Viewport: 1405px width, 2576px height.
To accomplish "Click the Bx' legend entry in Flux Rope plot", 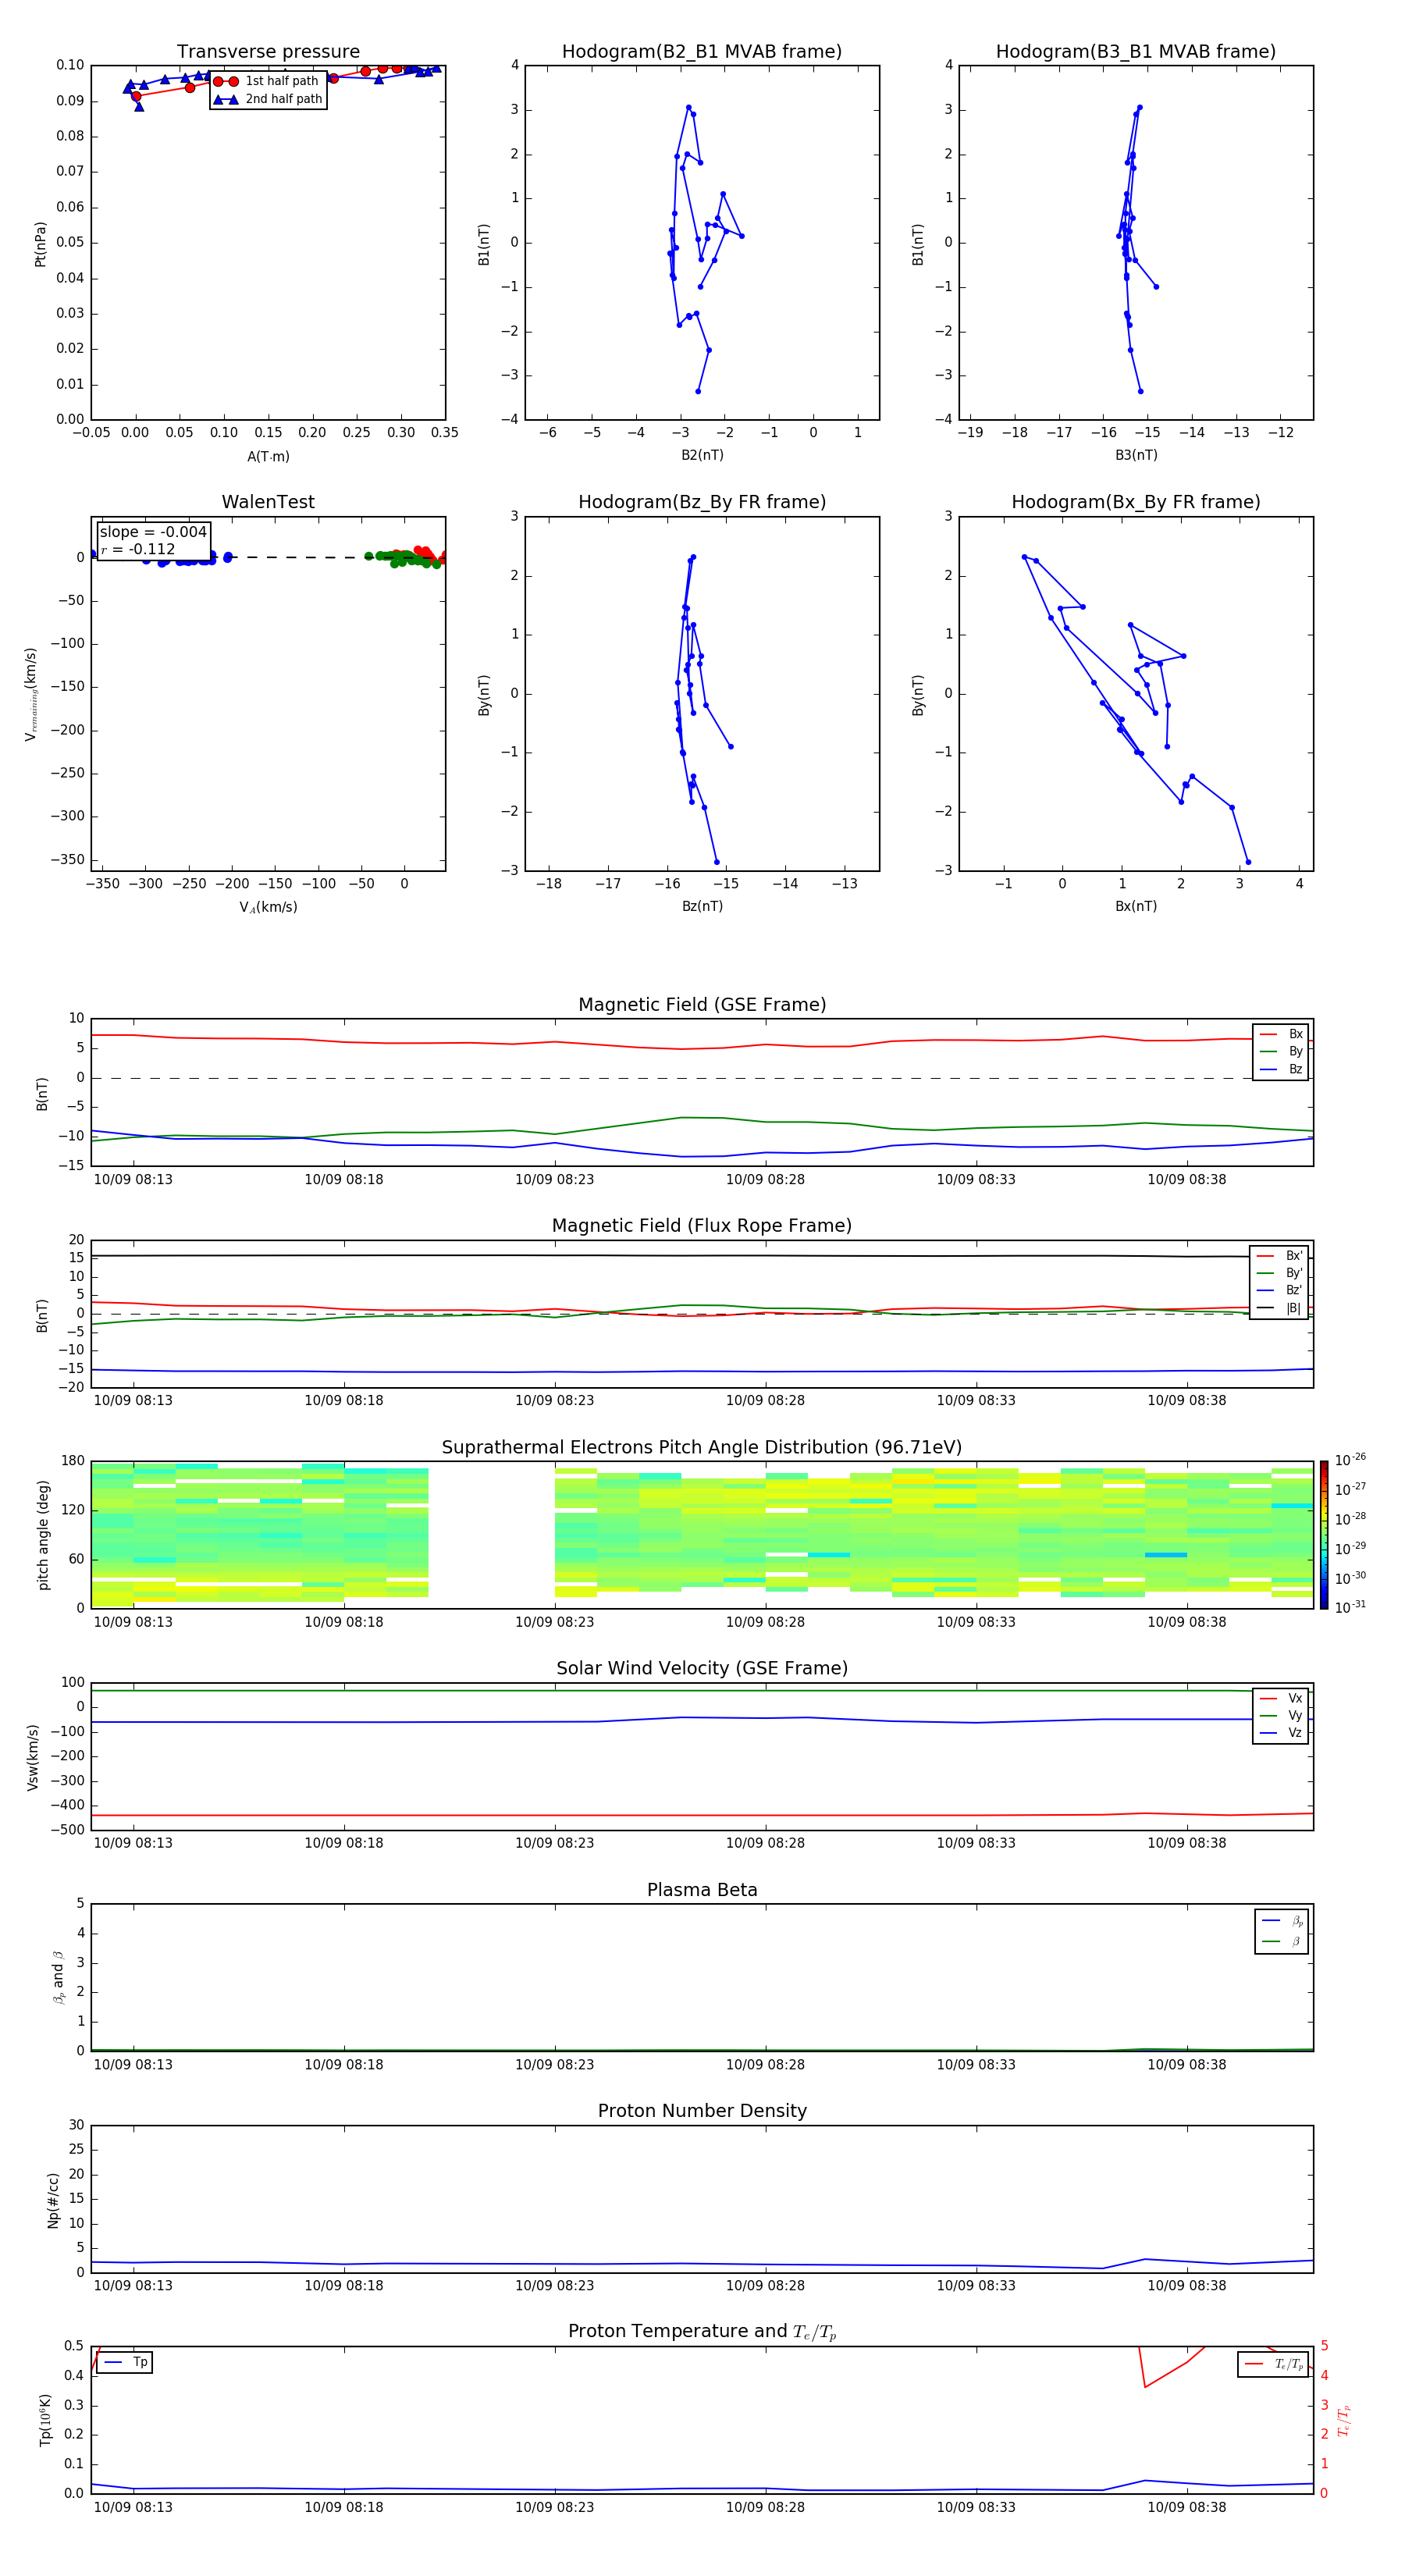I will pyautogui.click(x=1280, y=1256).
